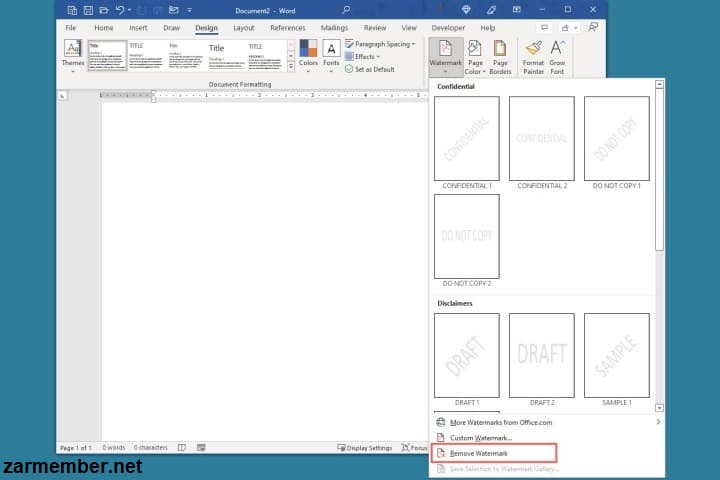The image size is (720, 480).
Task: Switch to the Insert tab
Action: pyautogui.click(x=138, y=28)
